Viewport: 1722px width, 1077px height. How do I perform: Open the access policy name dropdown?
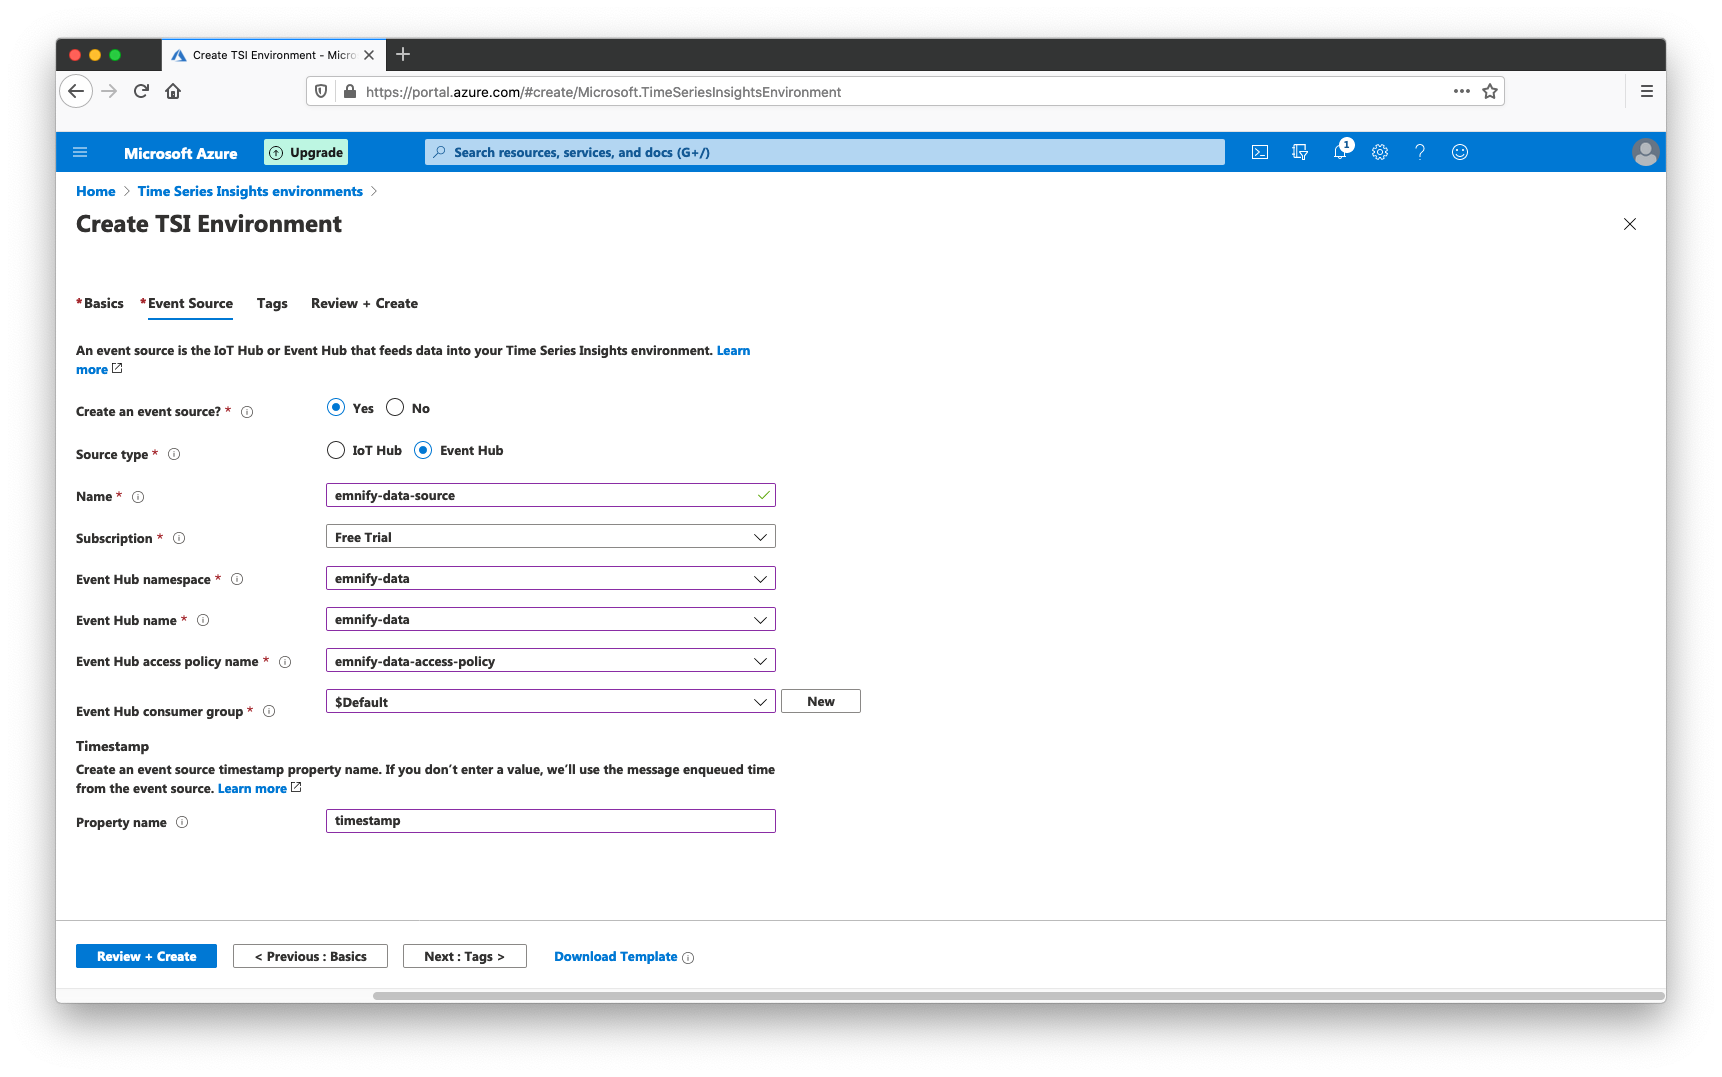[x=551, y=661]
